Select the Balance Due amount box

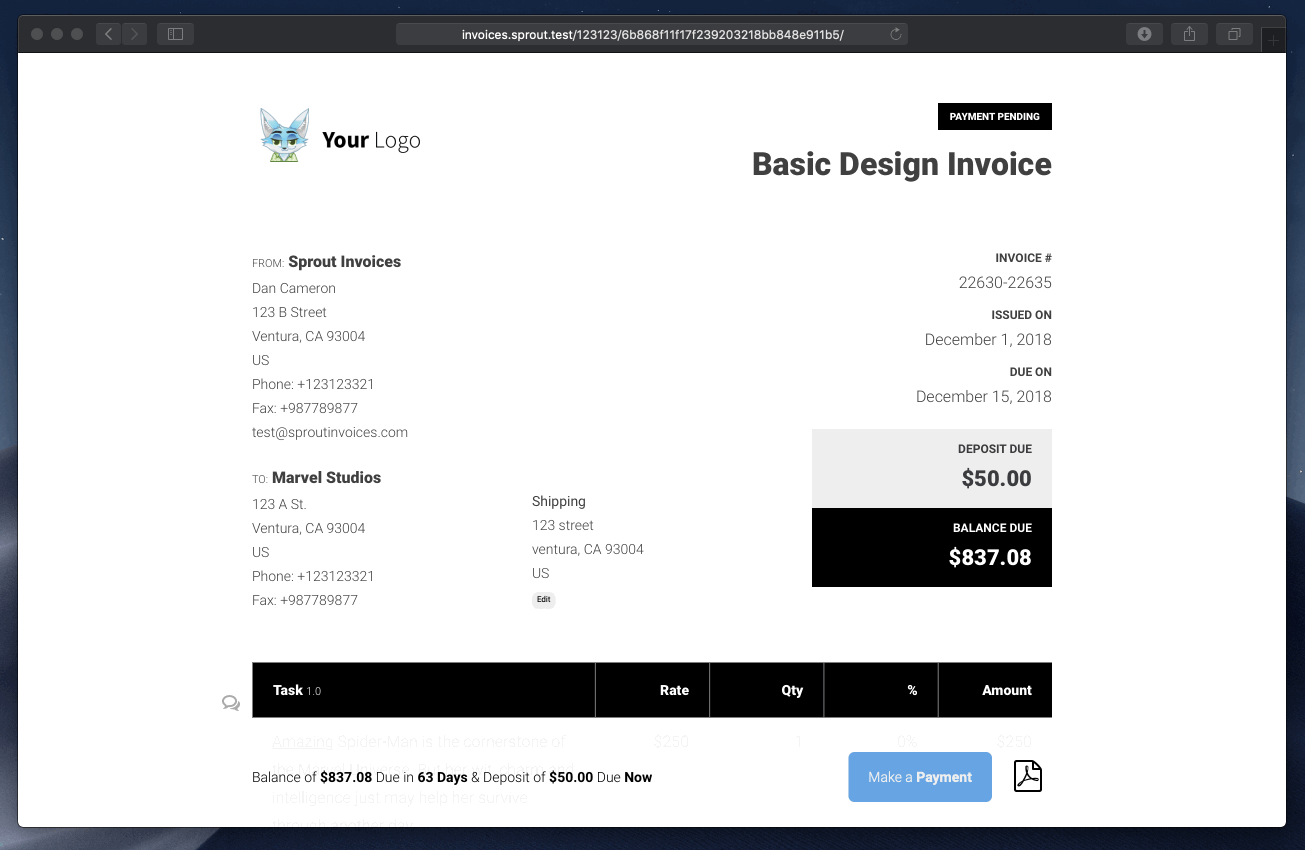coord(931,547)
